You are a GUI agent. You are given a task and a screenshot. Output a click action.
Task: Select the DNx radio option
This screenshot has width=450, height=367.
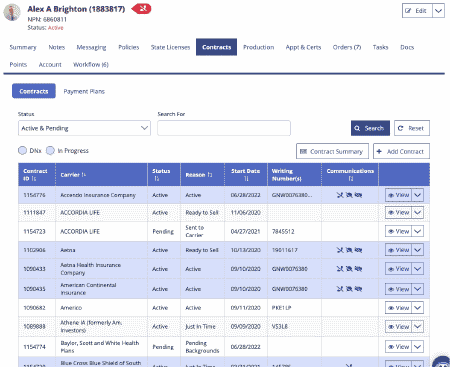22,151
